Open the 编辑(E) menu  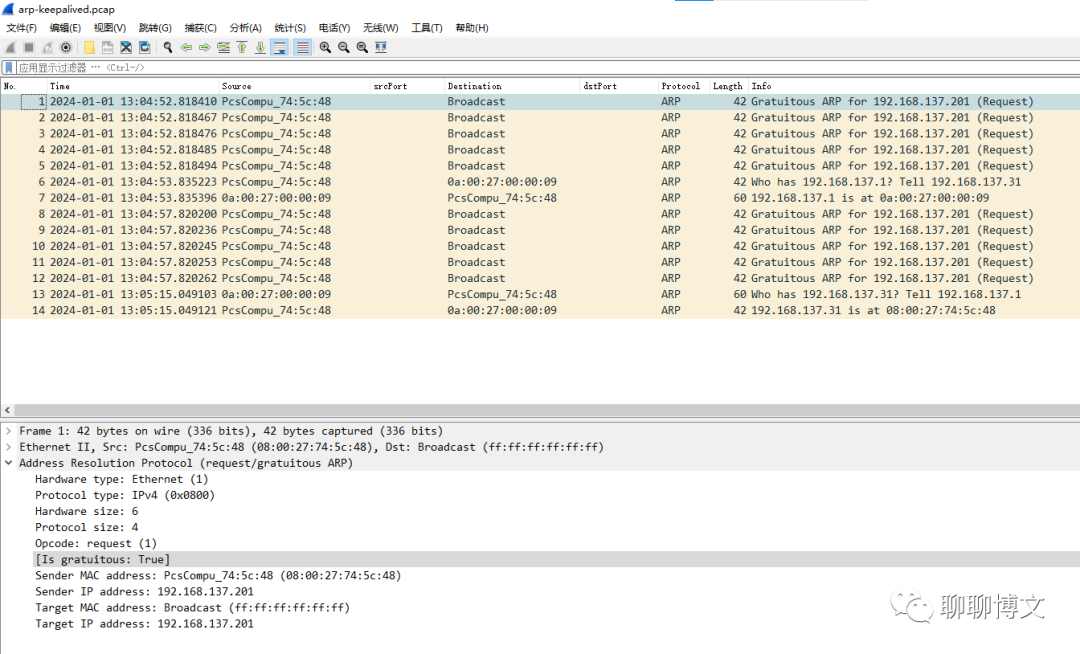(65, 28)
